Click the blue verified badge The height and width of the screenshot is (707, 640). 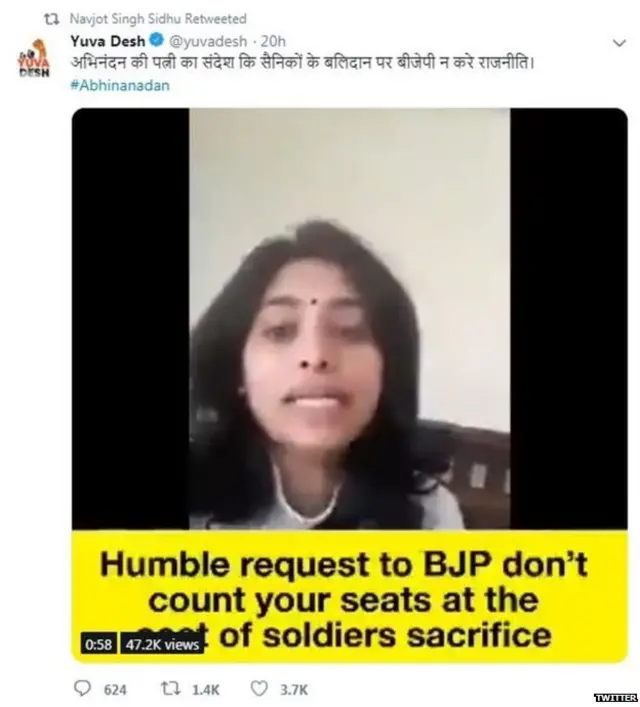point(157,41)
